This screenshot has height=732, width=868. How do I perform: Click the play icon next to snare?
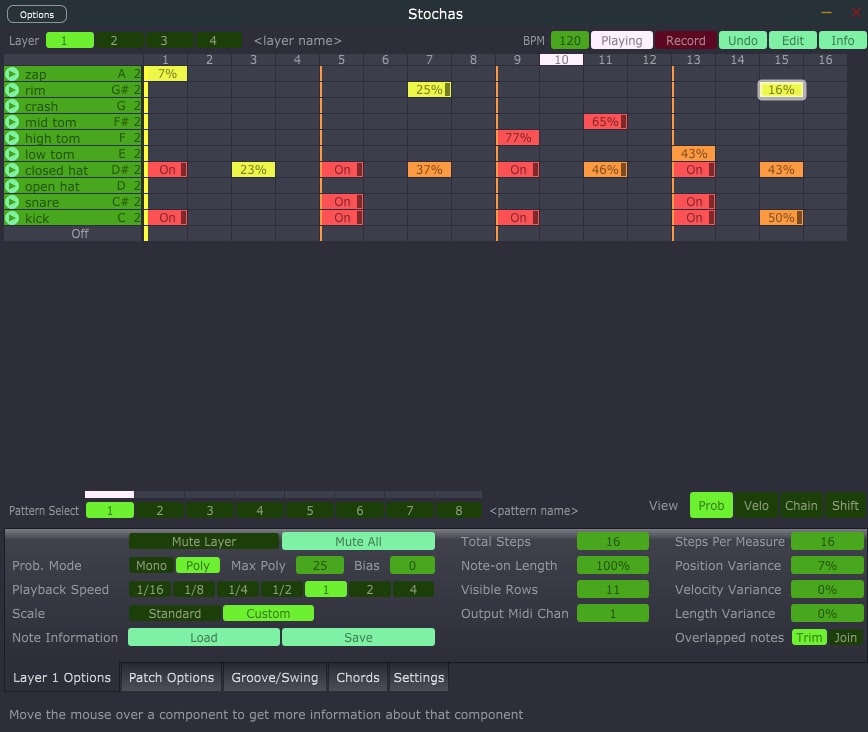(x=10, y=201)
